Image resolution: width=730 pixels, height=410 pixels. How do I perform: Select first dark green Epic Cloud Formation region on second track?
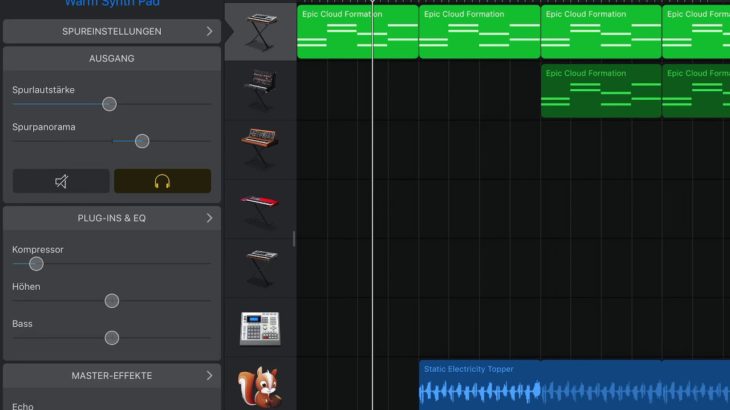[x=601, y=91]
